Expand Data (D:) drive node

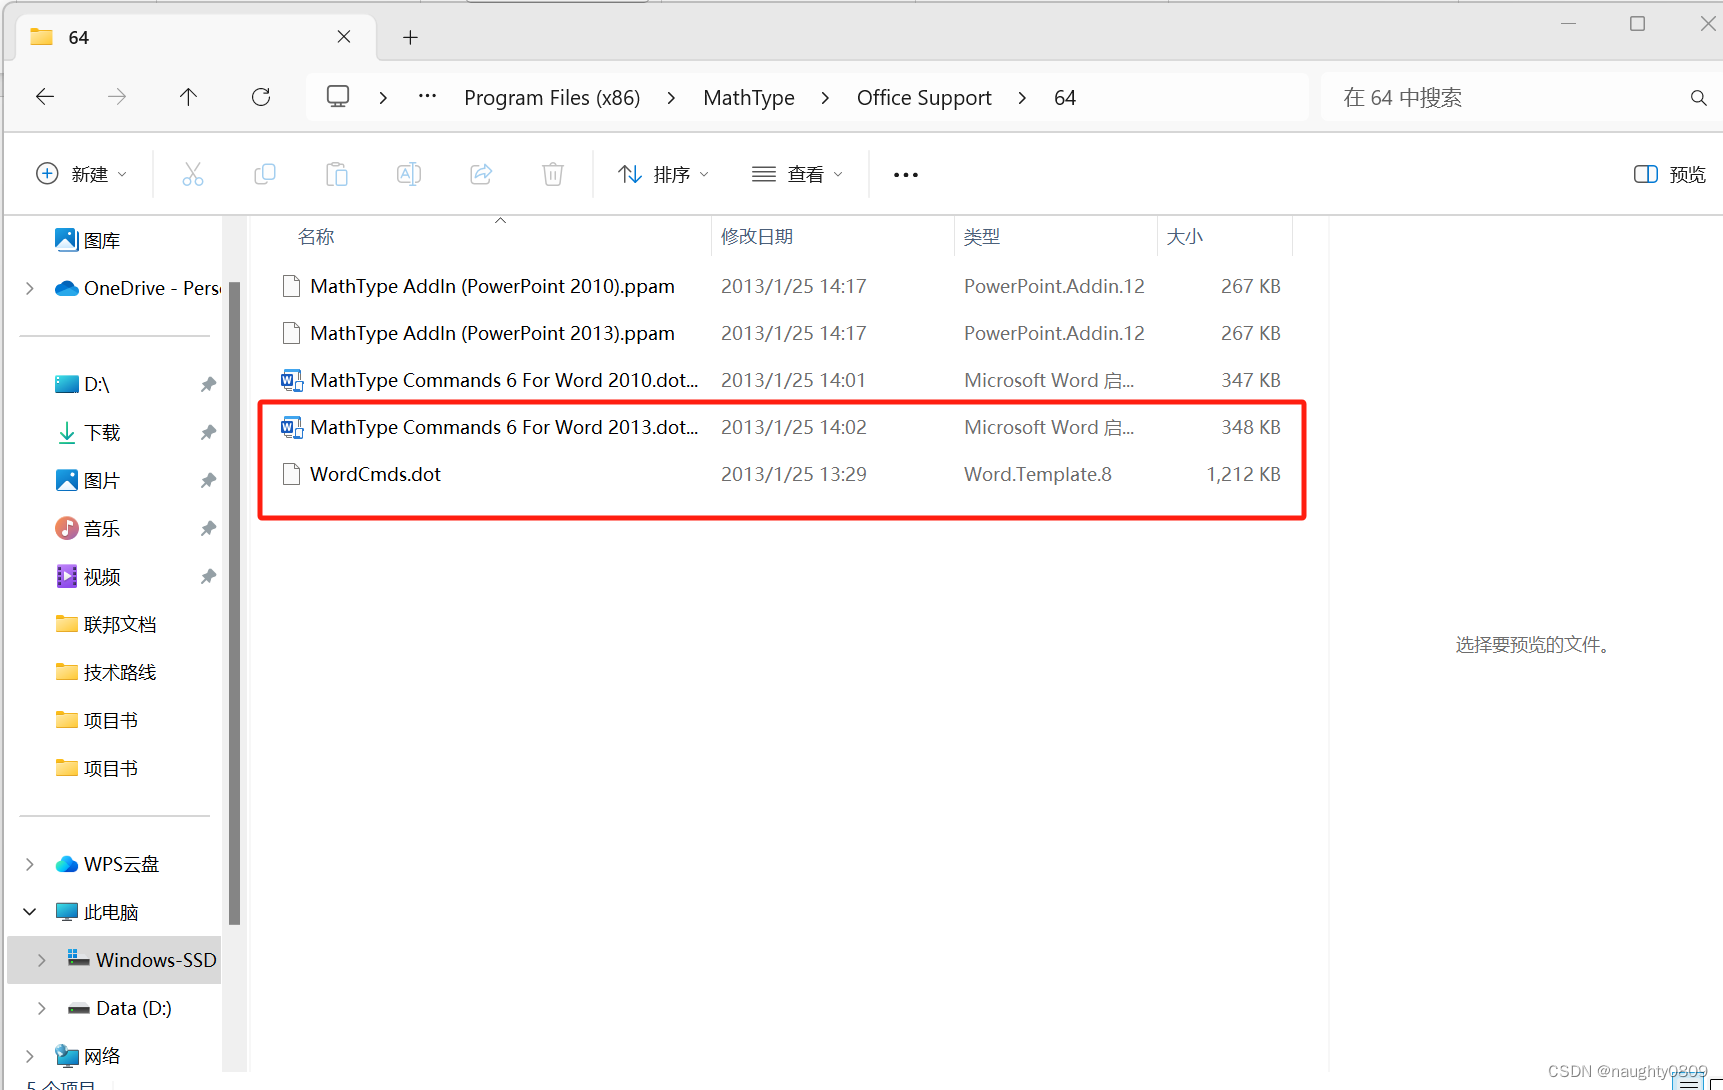click(x=42, y=1008)
